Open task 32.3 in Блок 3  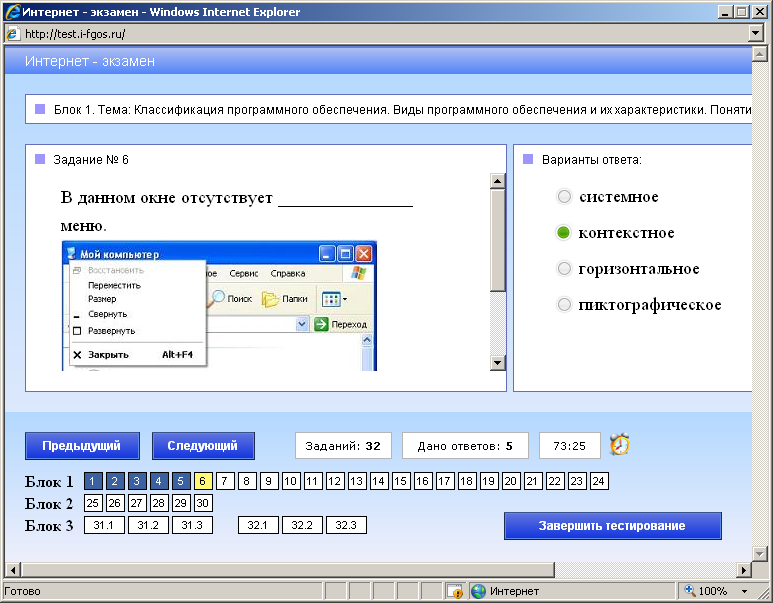click(346, 525)
